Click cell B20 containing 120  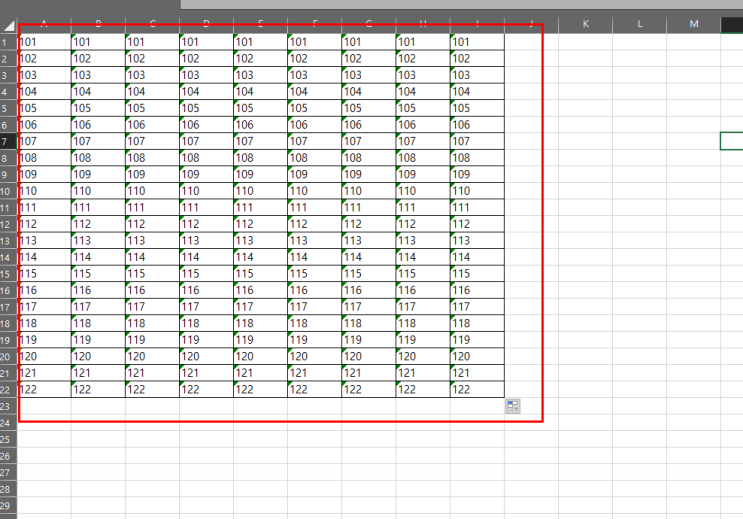pyautogui.click(x=99, y=356)
